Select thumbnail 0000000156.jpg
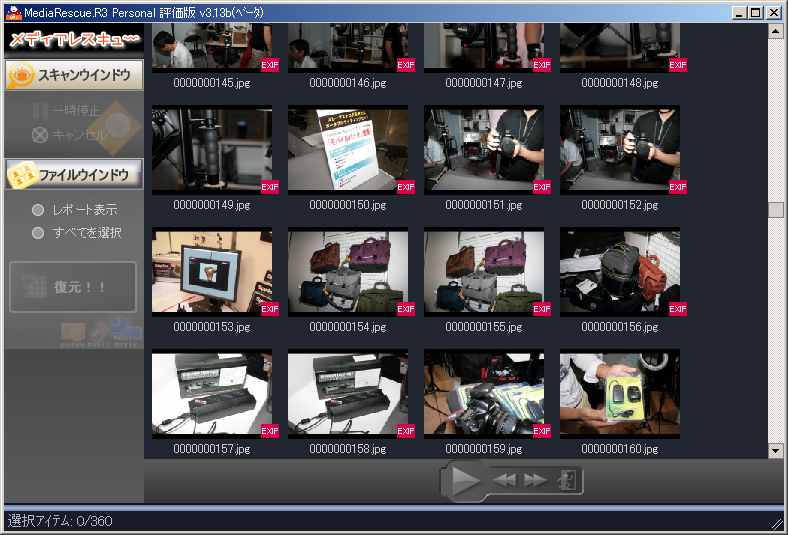788x535 pixels. click(620, 272)
